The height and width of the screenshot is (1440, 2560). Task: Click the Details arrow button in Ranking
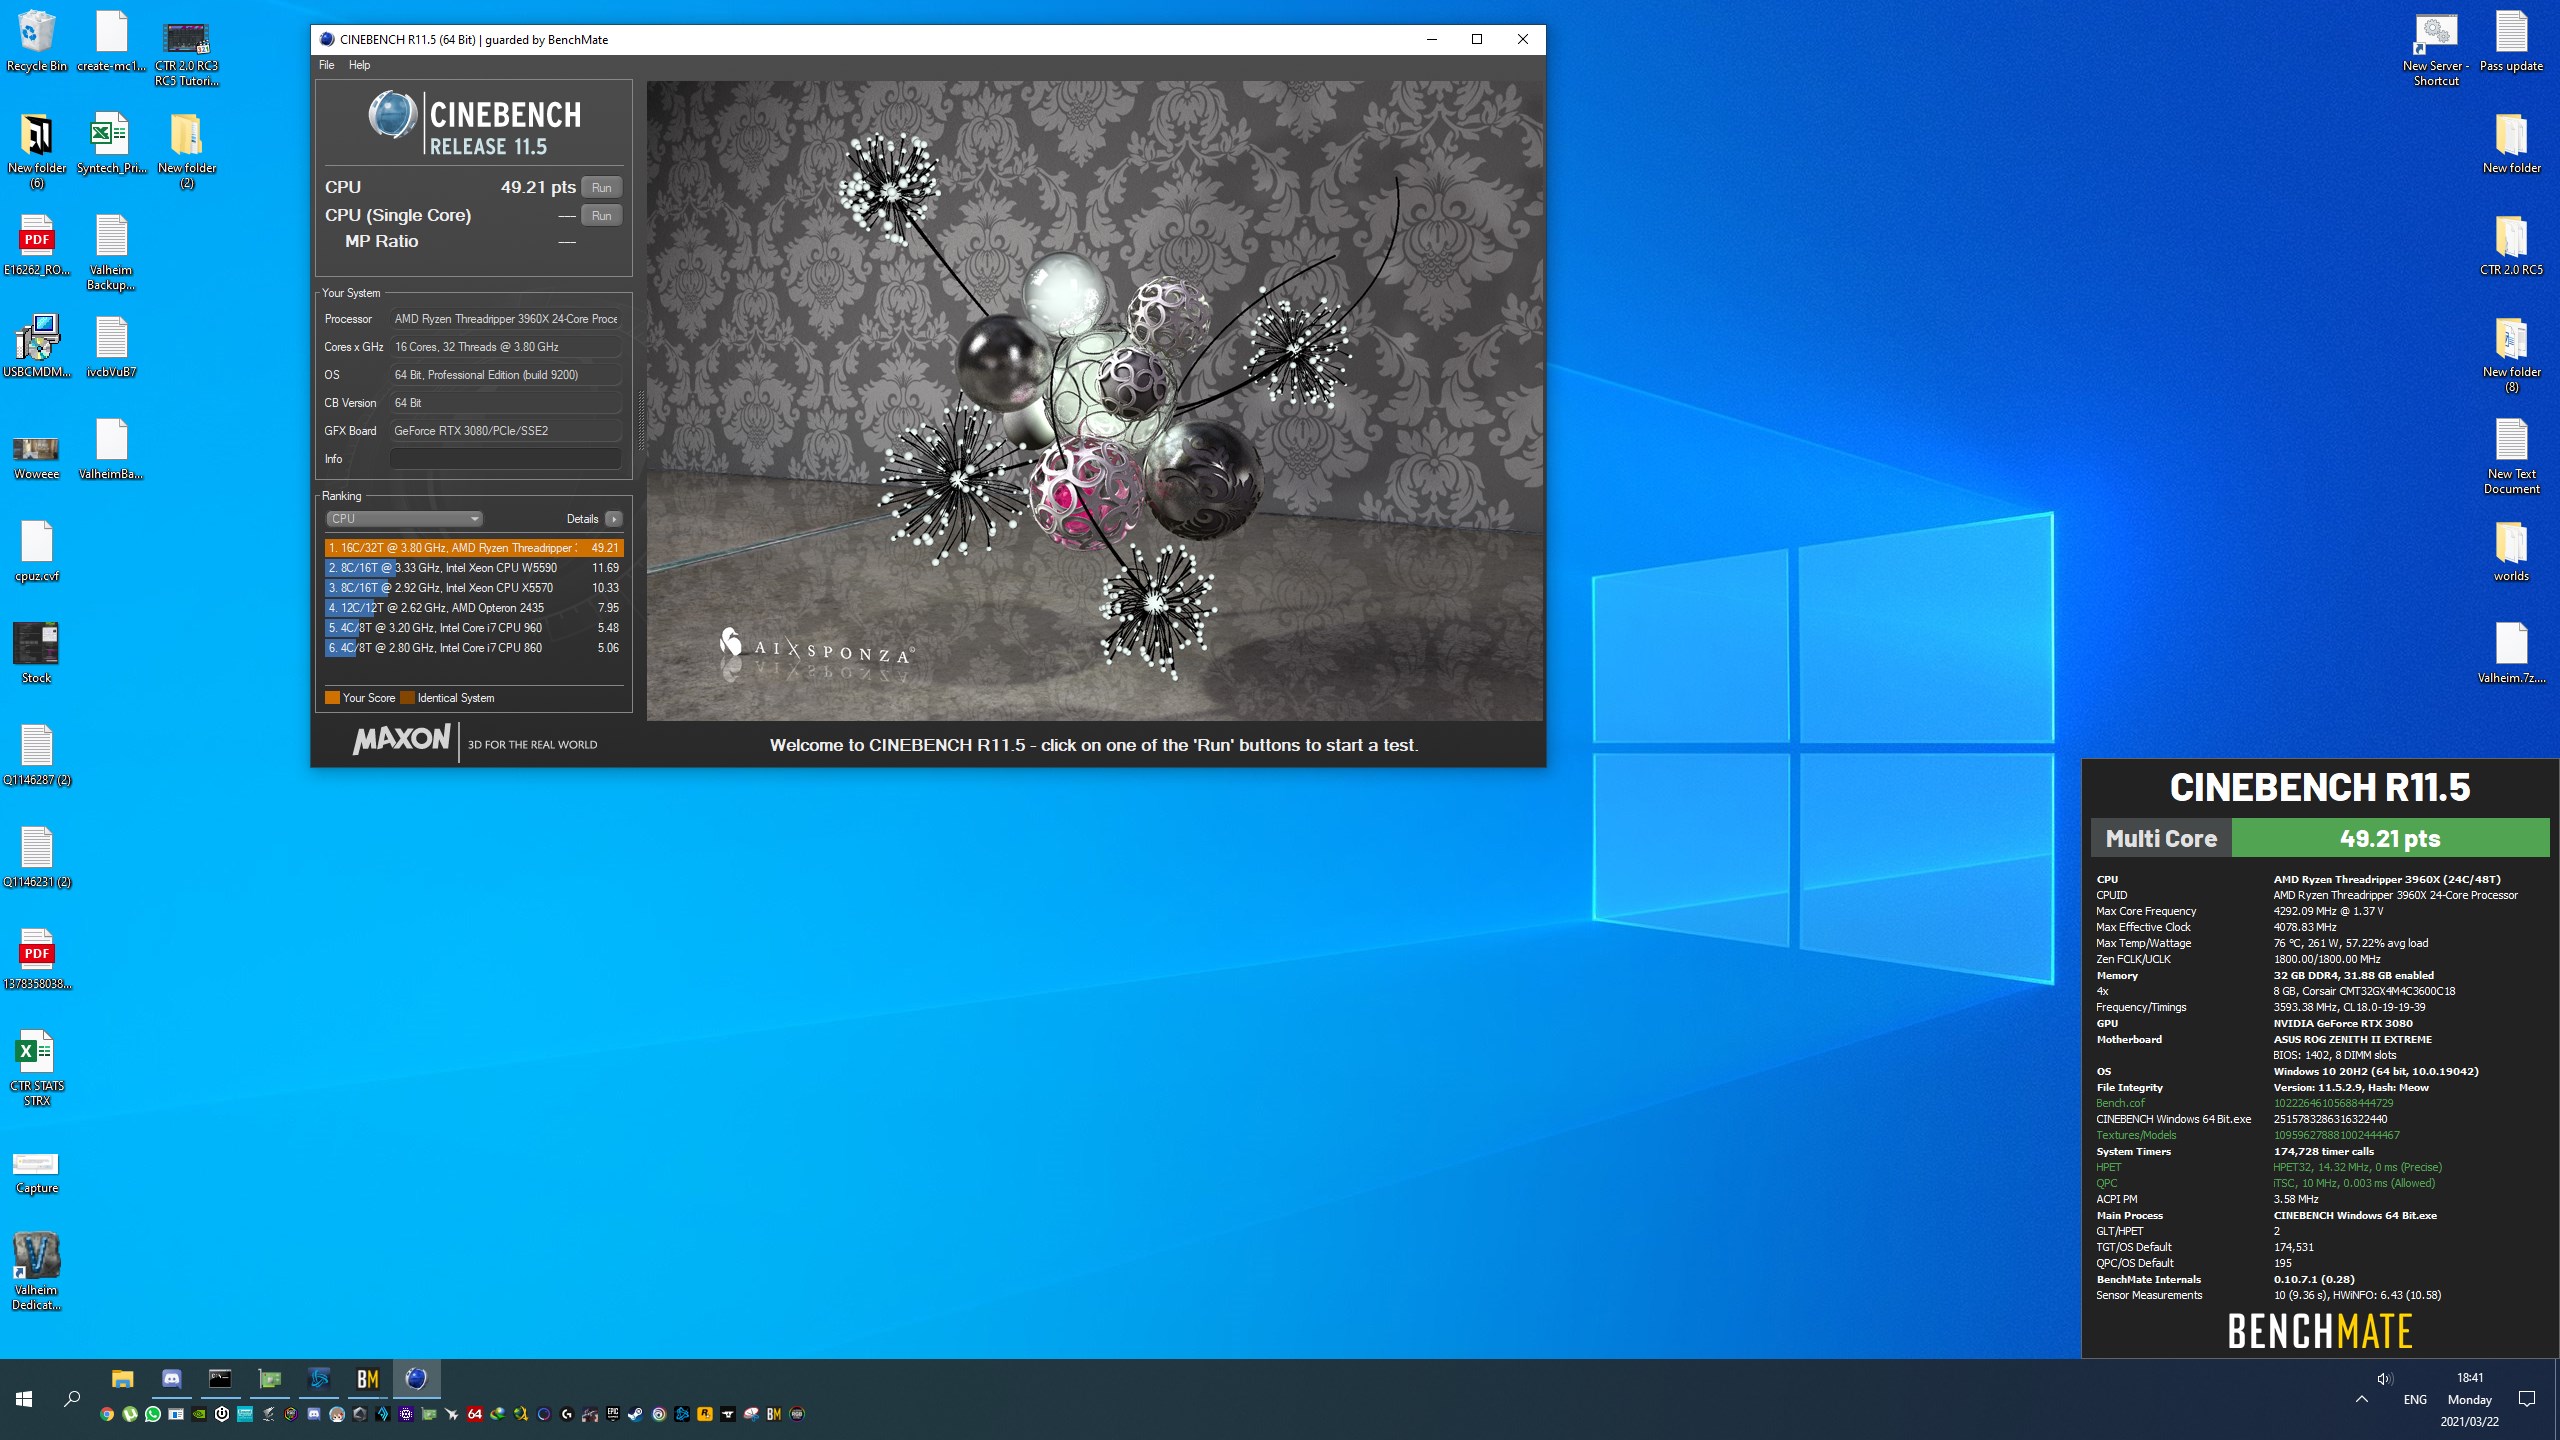[x=614, y=518]
